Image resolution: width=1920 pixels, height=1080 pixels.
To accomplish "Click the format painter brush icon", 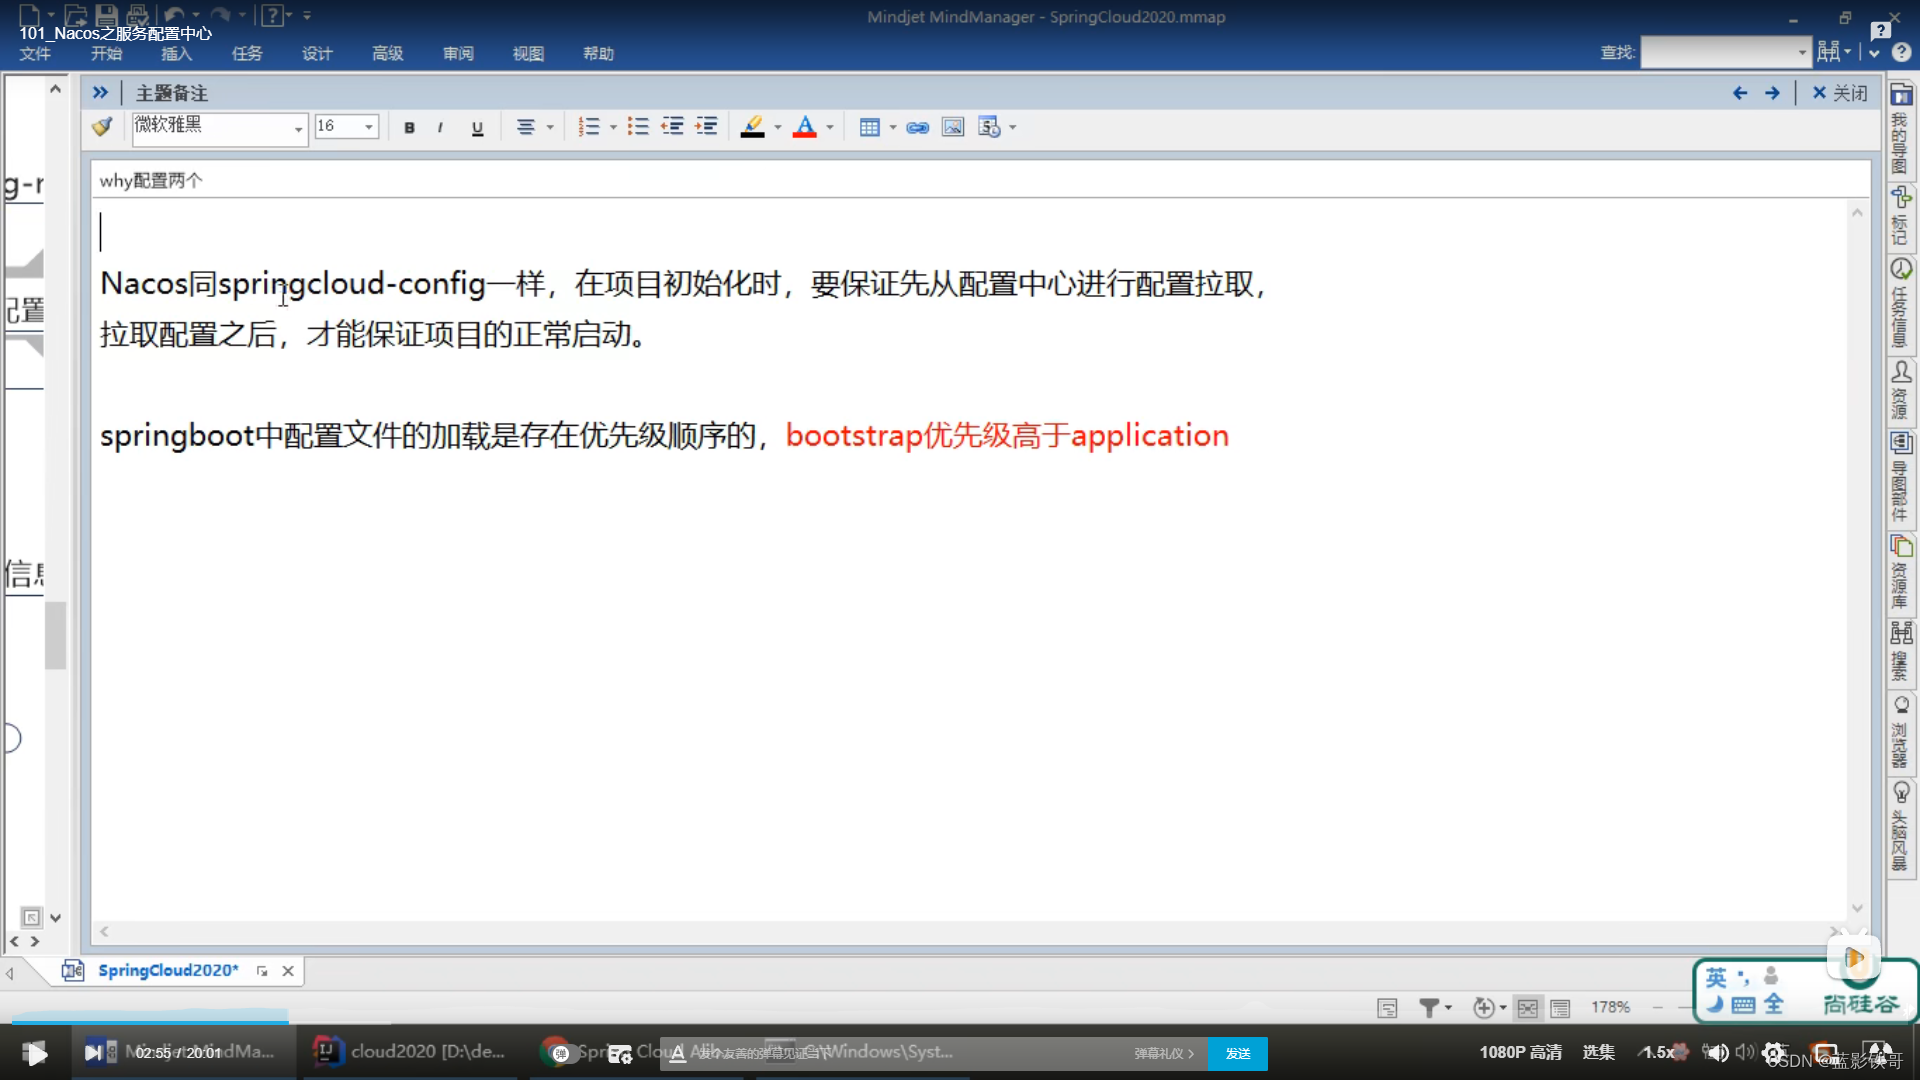I will coord(102,127).
